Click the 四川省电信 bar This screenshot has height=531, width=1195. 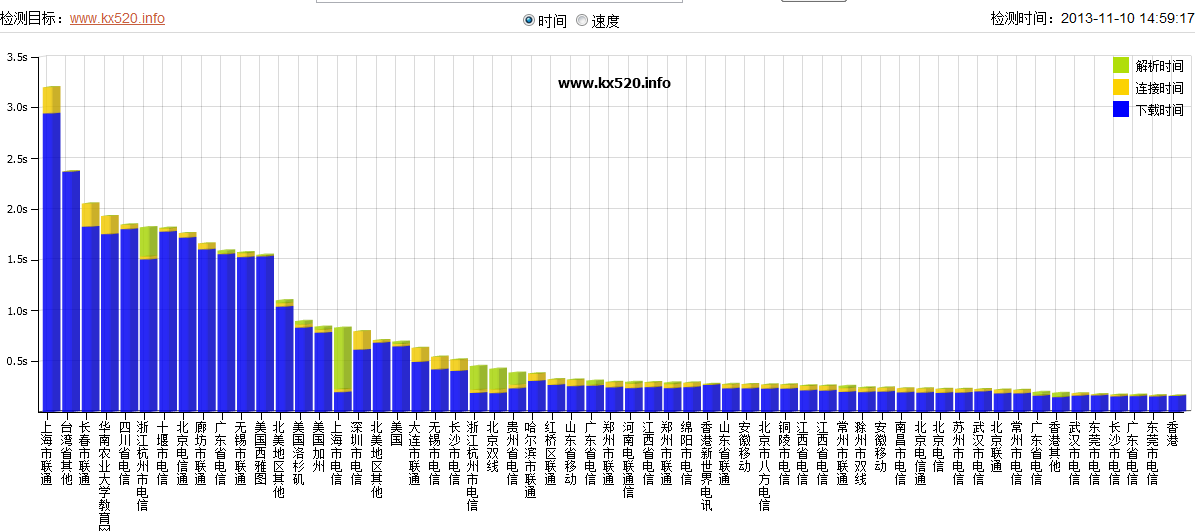click(x=129, y=319)
